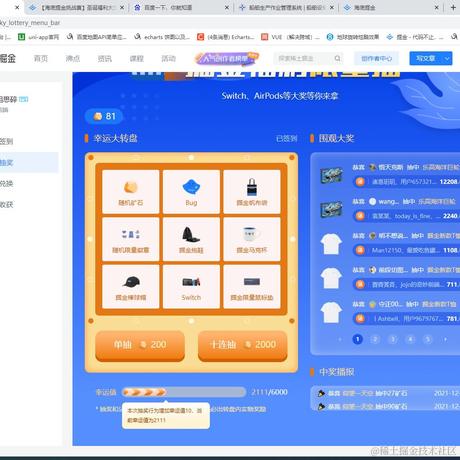
Task: Click the address bar URL
Action: [x=30, y=23]
